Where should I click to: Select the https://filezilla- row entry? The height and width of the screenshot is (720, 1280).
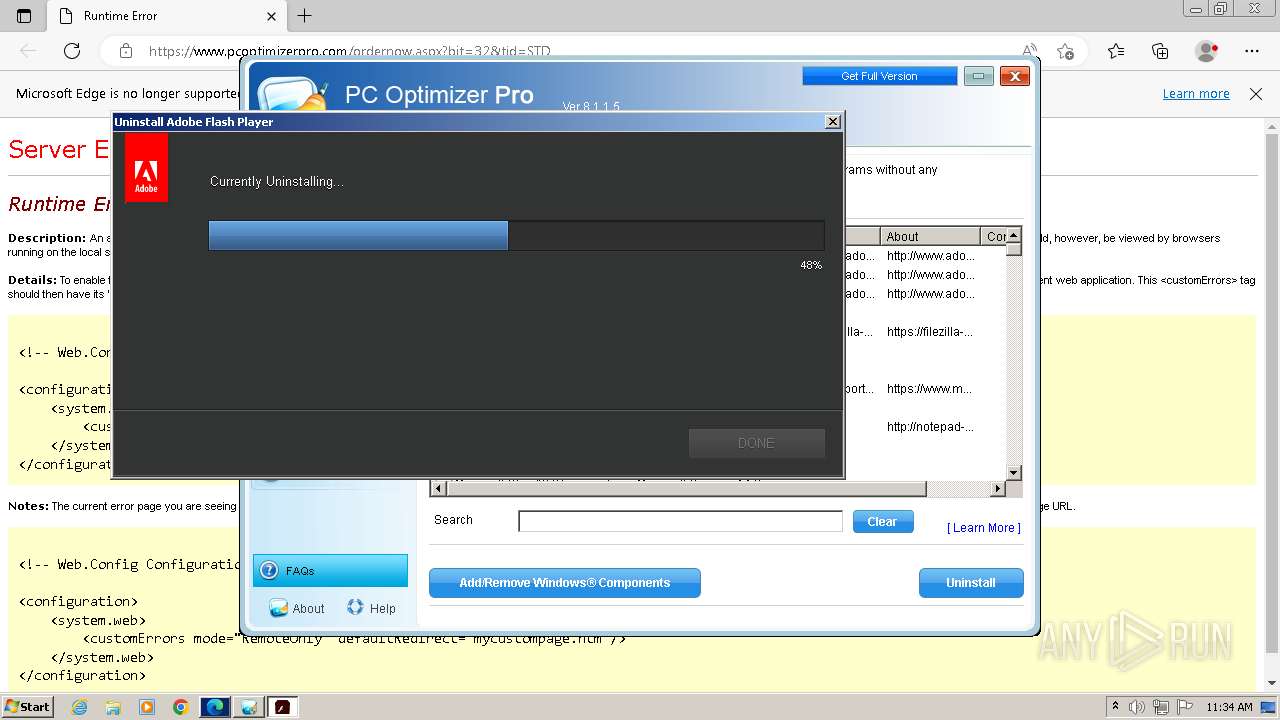point(929,332)
